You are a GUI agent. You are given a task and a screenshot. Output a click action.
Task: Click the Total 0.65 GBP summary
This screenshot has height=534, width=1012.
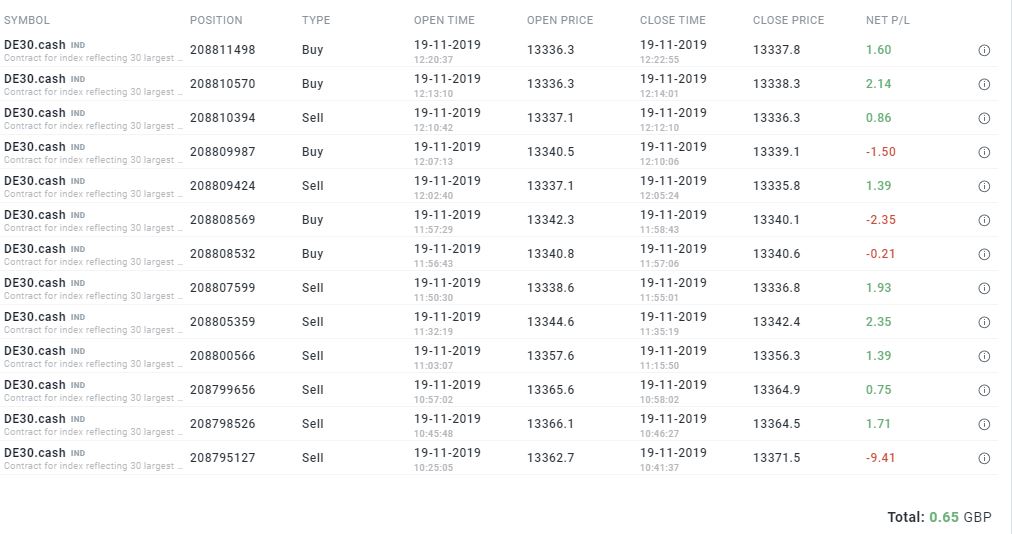(x=939, y=517)
